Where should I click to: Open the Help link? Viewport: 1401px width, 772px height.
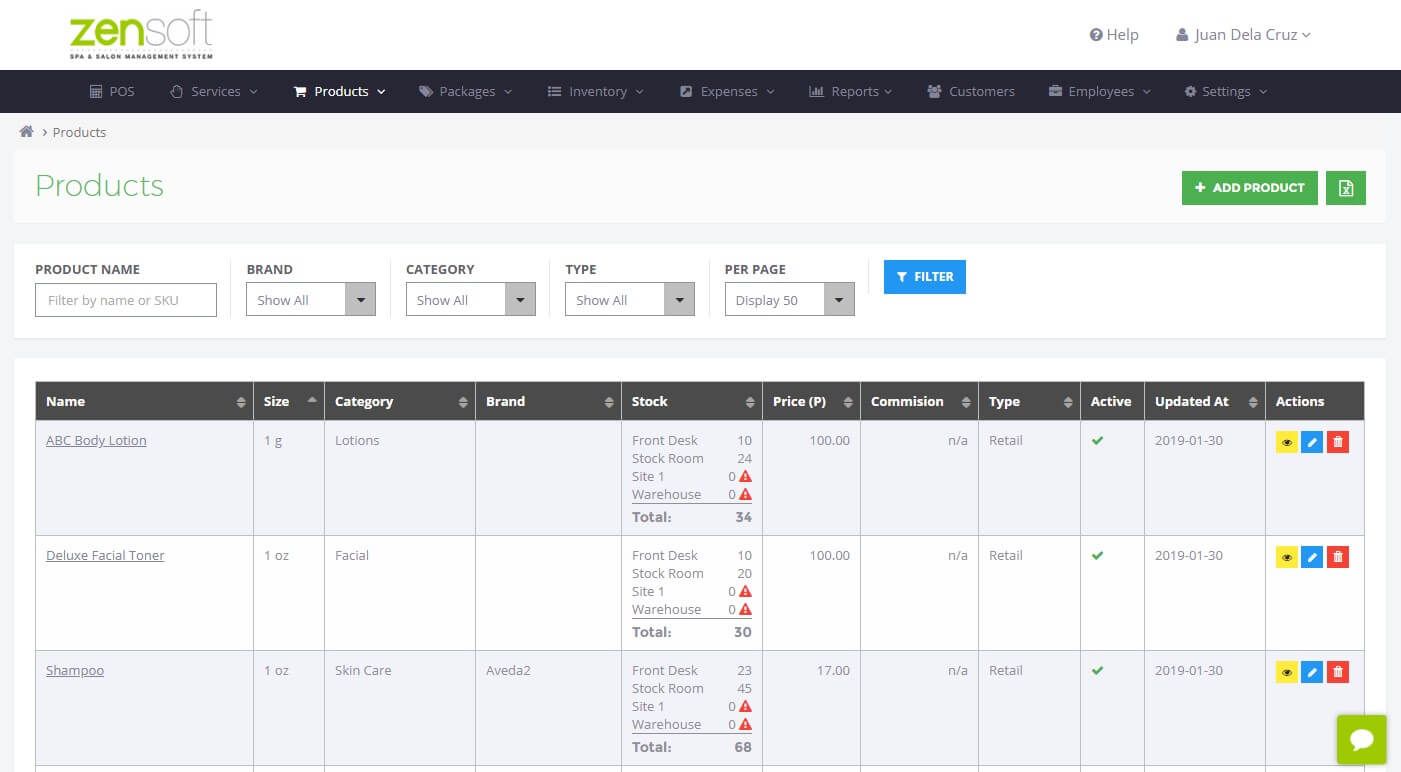pos(1114,35)
